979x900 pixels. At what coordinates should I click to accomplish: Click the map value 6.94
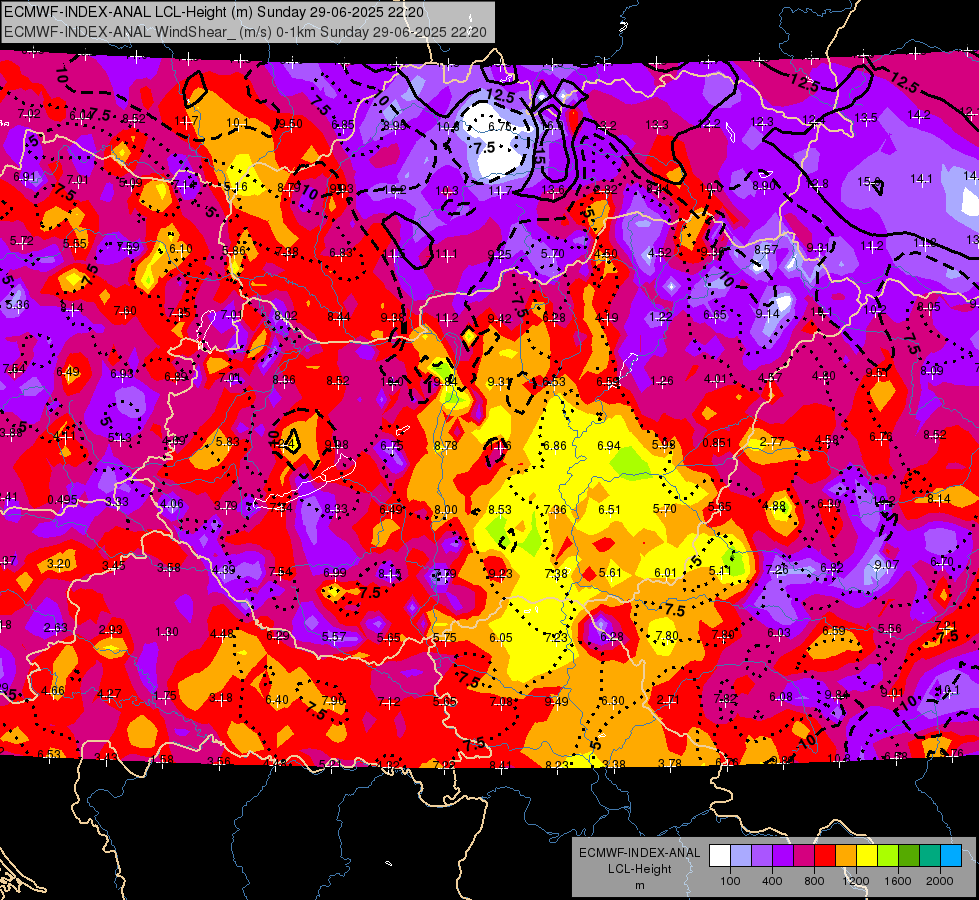click(609, 445)
